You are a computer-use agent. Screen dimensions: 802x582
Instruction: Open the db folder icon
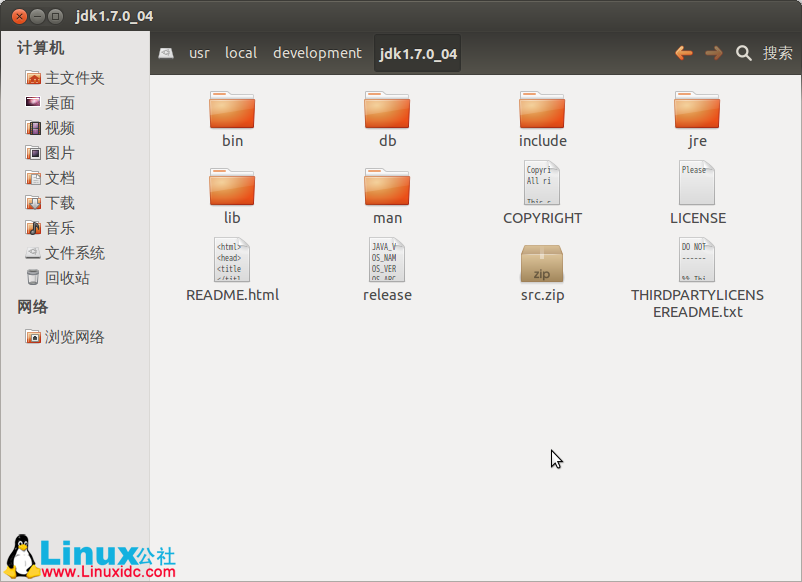[387, 109]
